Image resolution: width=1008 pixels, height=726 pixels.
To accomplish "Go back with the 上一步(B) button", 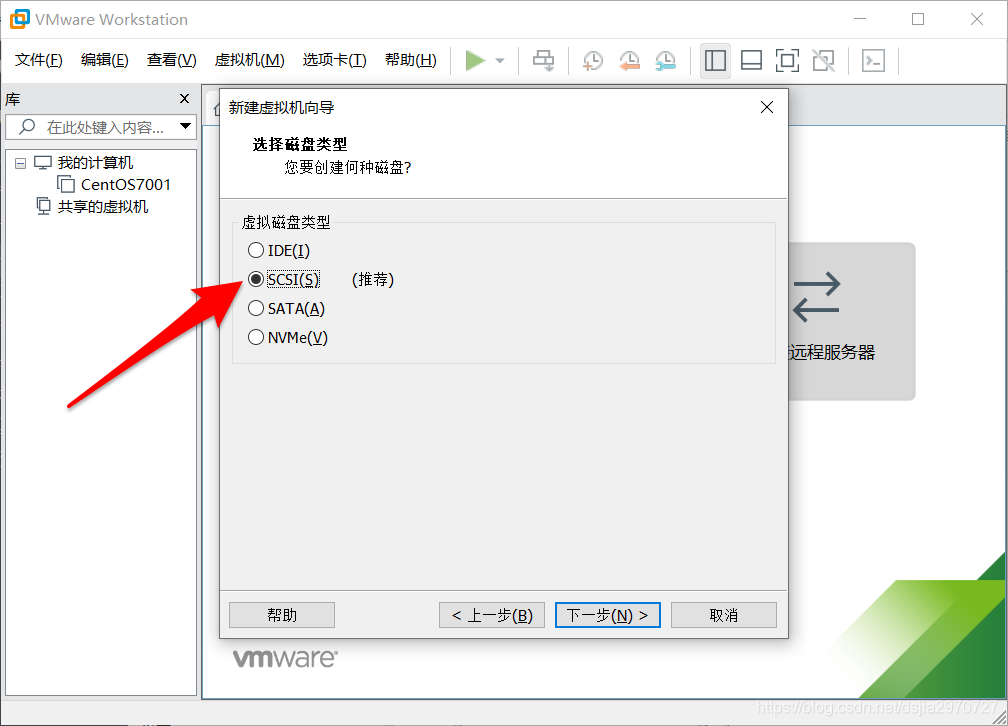I will pyautogui.click(x=492, y=615).
